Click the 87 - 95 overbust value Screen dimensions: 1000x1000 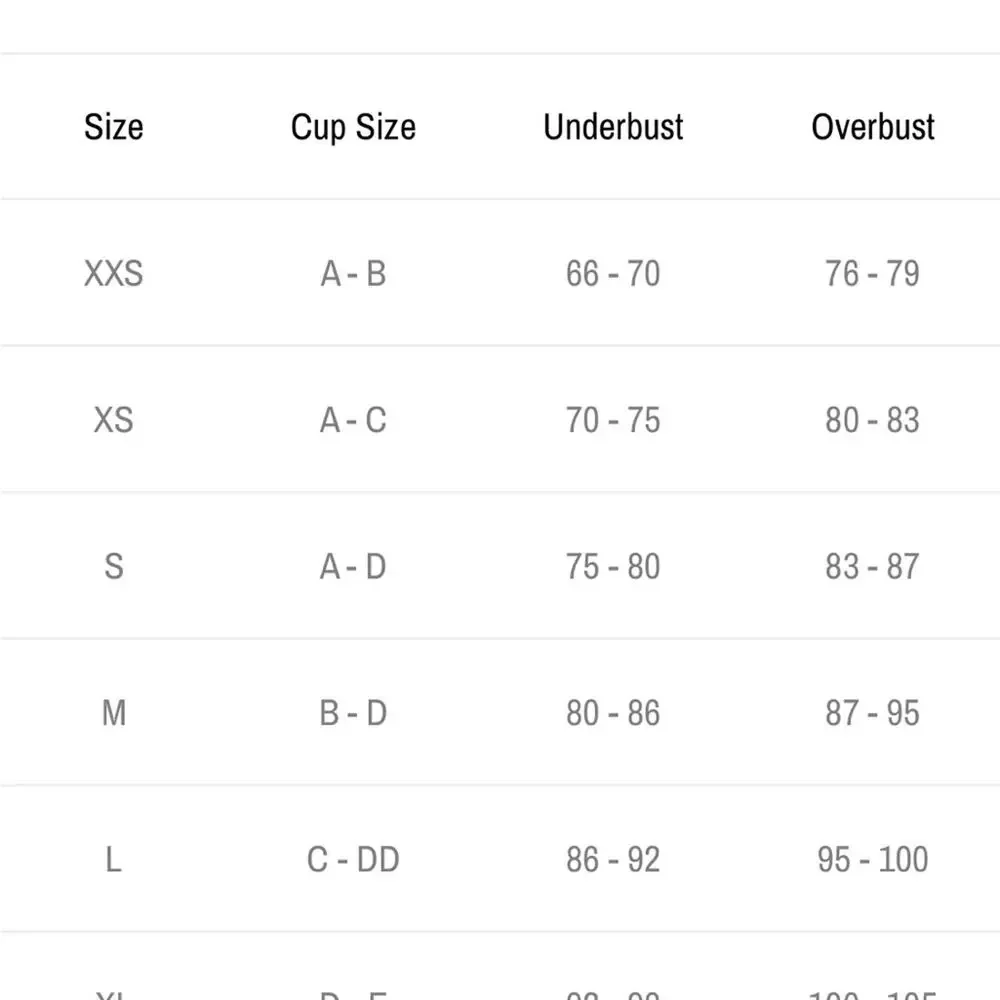(x=872, y=712)
